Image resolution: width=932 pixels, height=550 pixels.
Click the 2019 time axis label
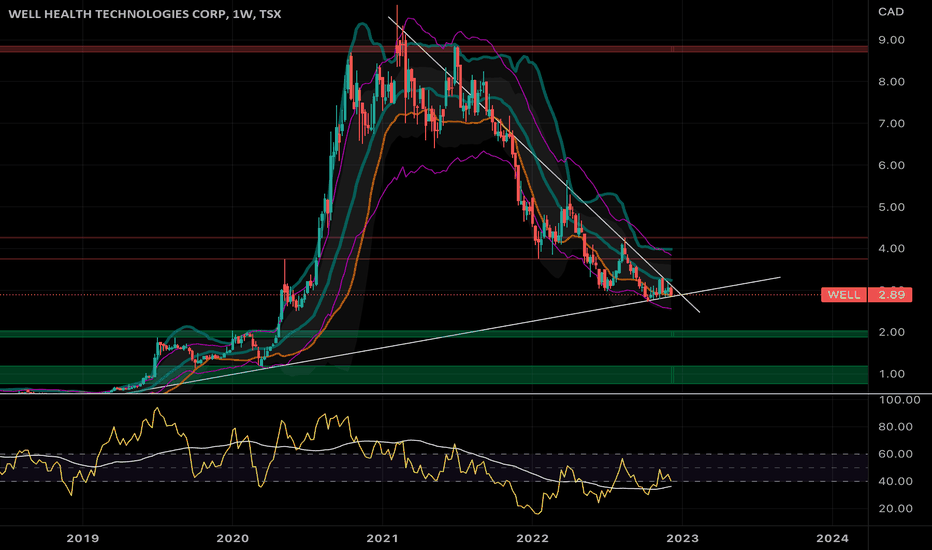point(83,539)
